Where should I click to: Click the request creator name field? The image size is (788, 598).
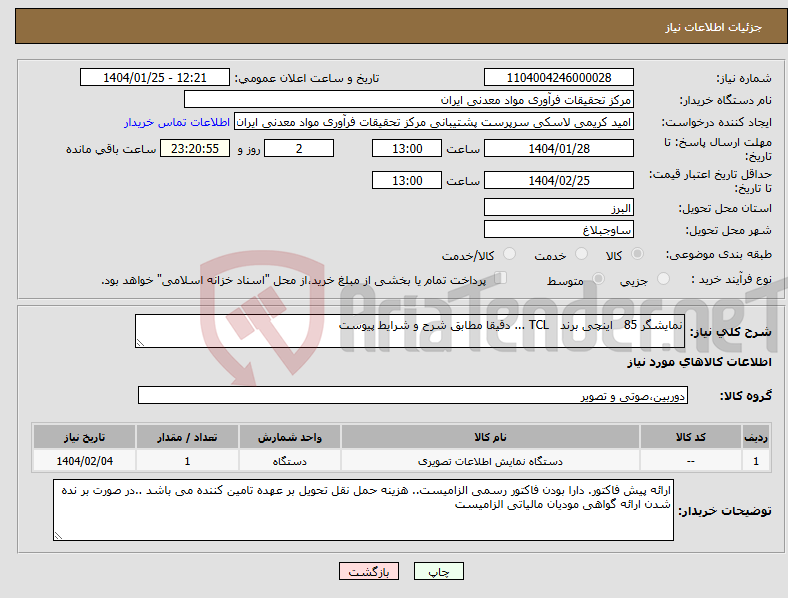[434, 122]
